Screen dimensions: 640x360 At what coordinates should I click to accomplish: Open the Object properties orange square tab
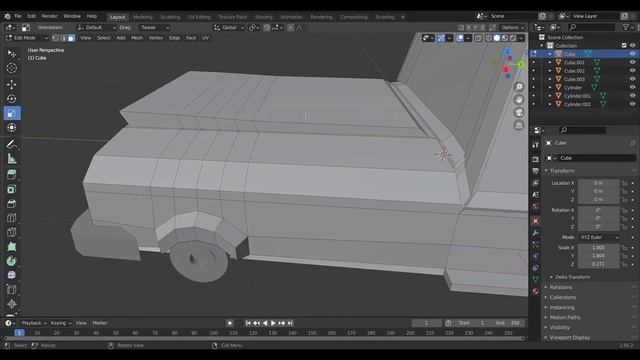pyautogui.click(x=536, y=221)
